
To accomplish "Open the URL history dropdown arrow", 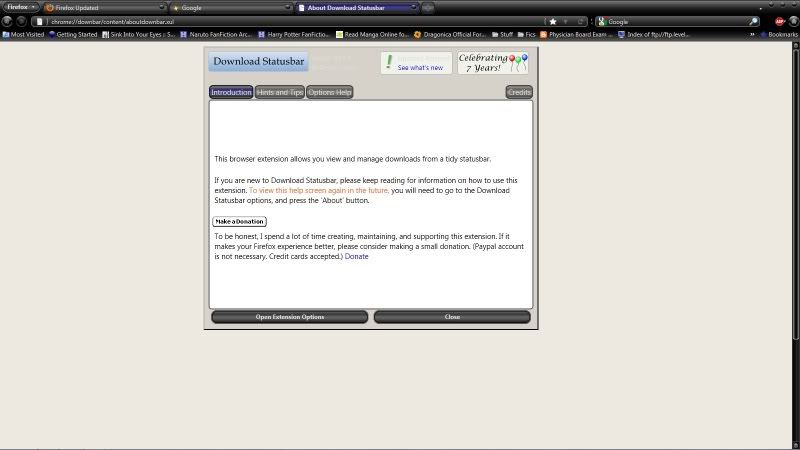I will (x=565, y=21).
